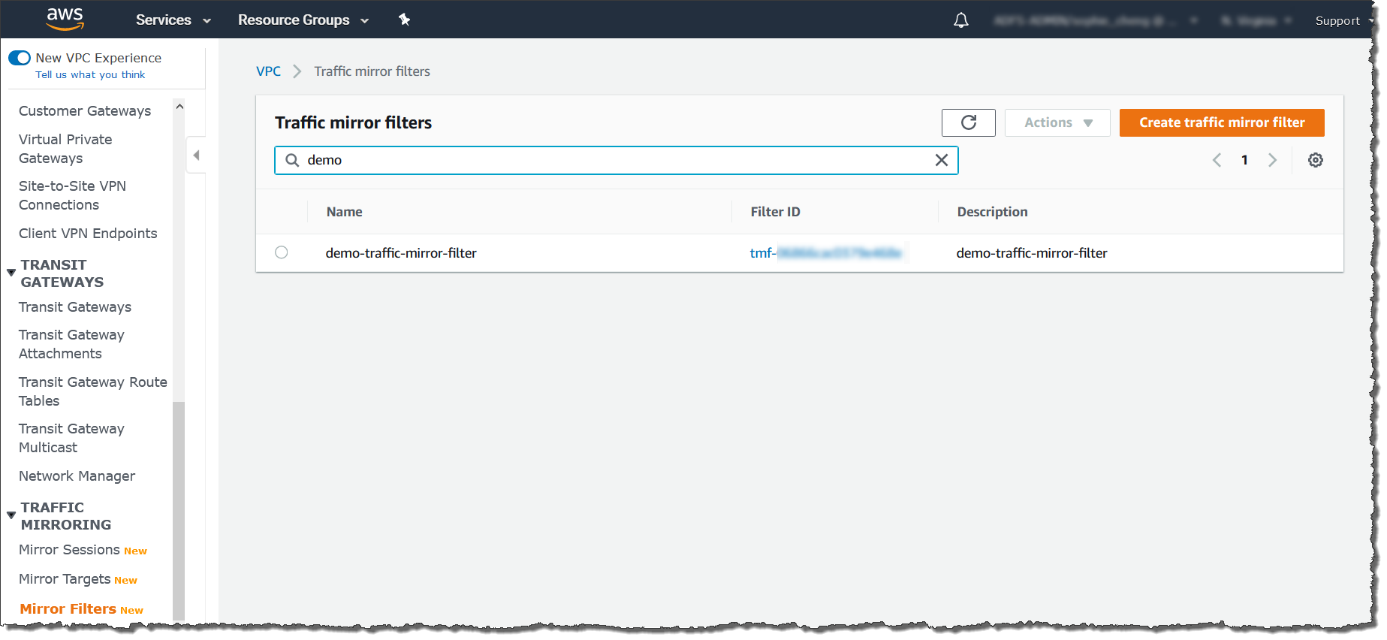Screen dimensions: 1387x640
Task: Go to previous page of results
Action: [x=1217, y=160]
